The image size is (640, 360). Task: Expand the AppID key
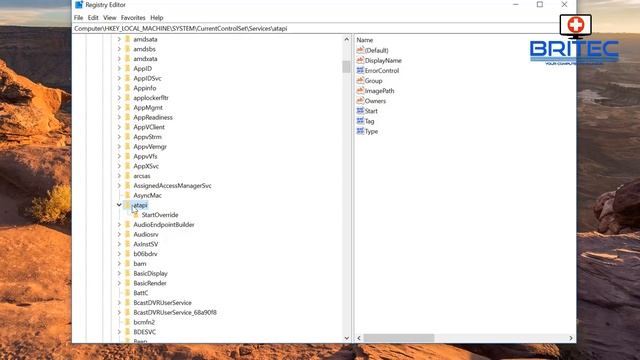(x=119, y=69)
